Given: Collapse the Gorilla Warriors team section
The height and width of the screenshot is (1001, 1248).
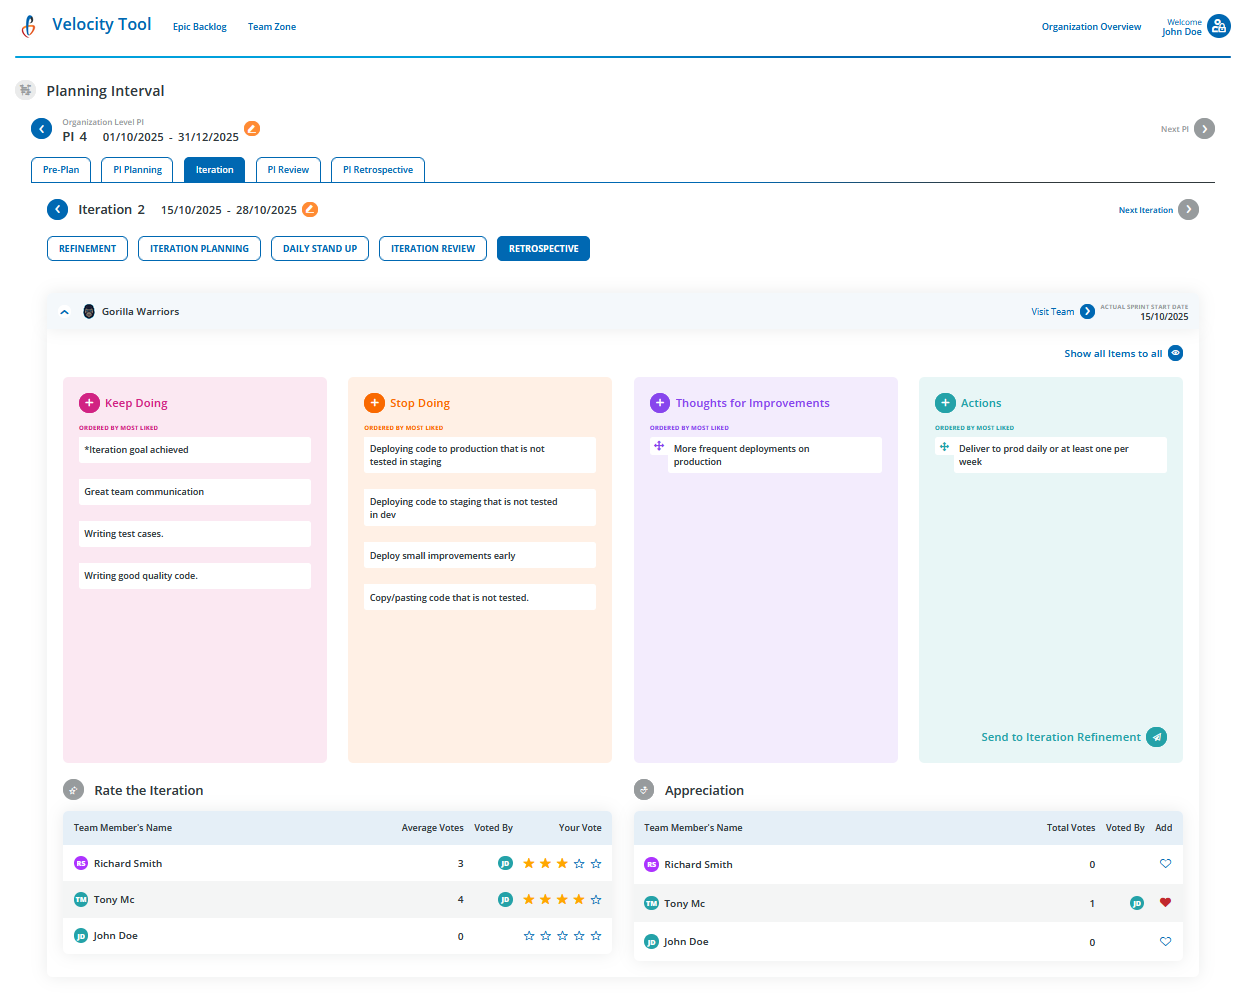Looking at the screenshot, I should click(x=65, y=312).
